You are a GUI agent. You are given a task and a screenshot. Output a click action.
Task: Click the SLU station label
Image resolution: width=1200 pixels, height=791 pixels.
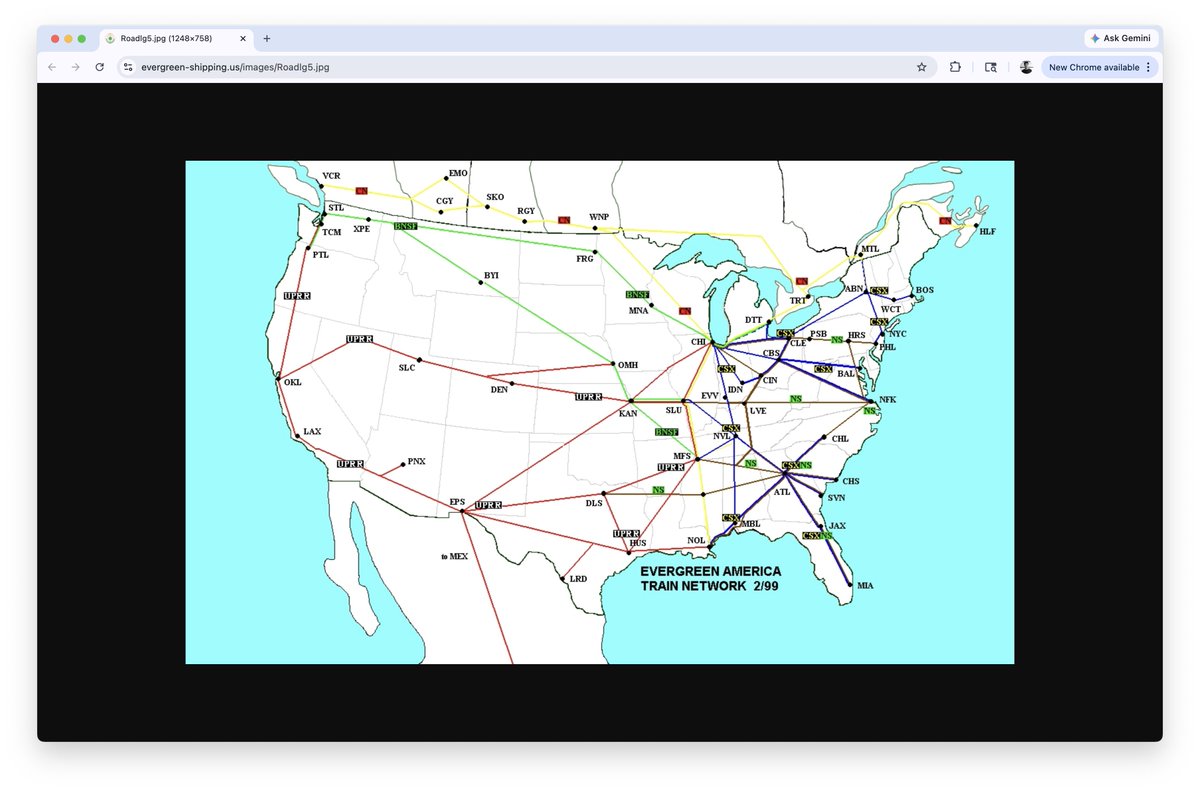coord(673,410)
